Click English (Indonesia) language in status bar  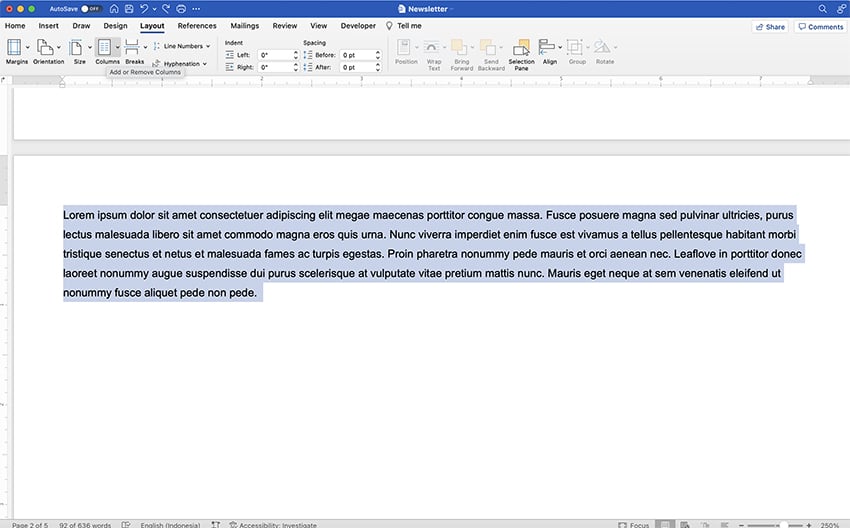170,525
